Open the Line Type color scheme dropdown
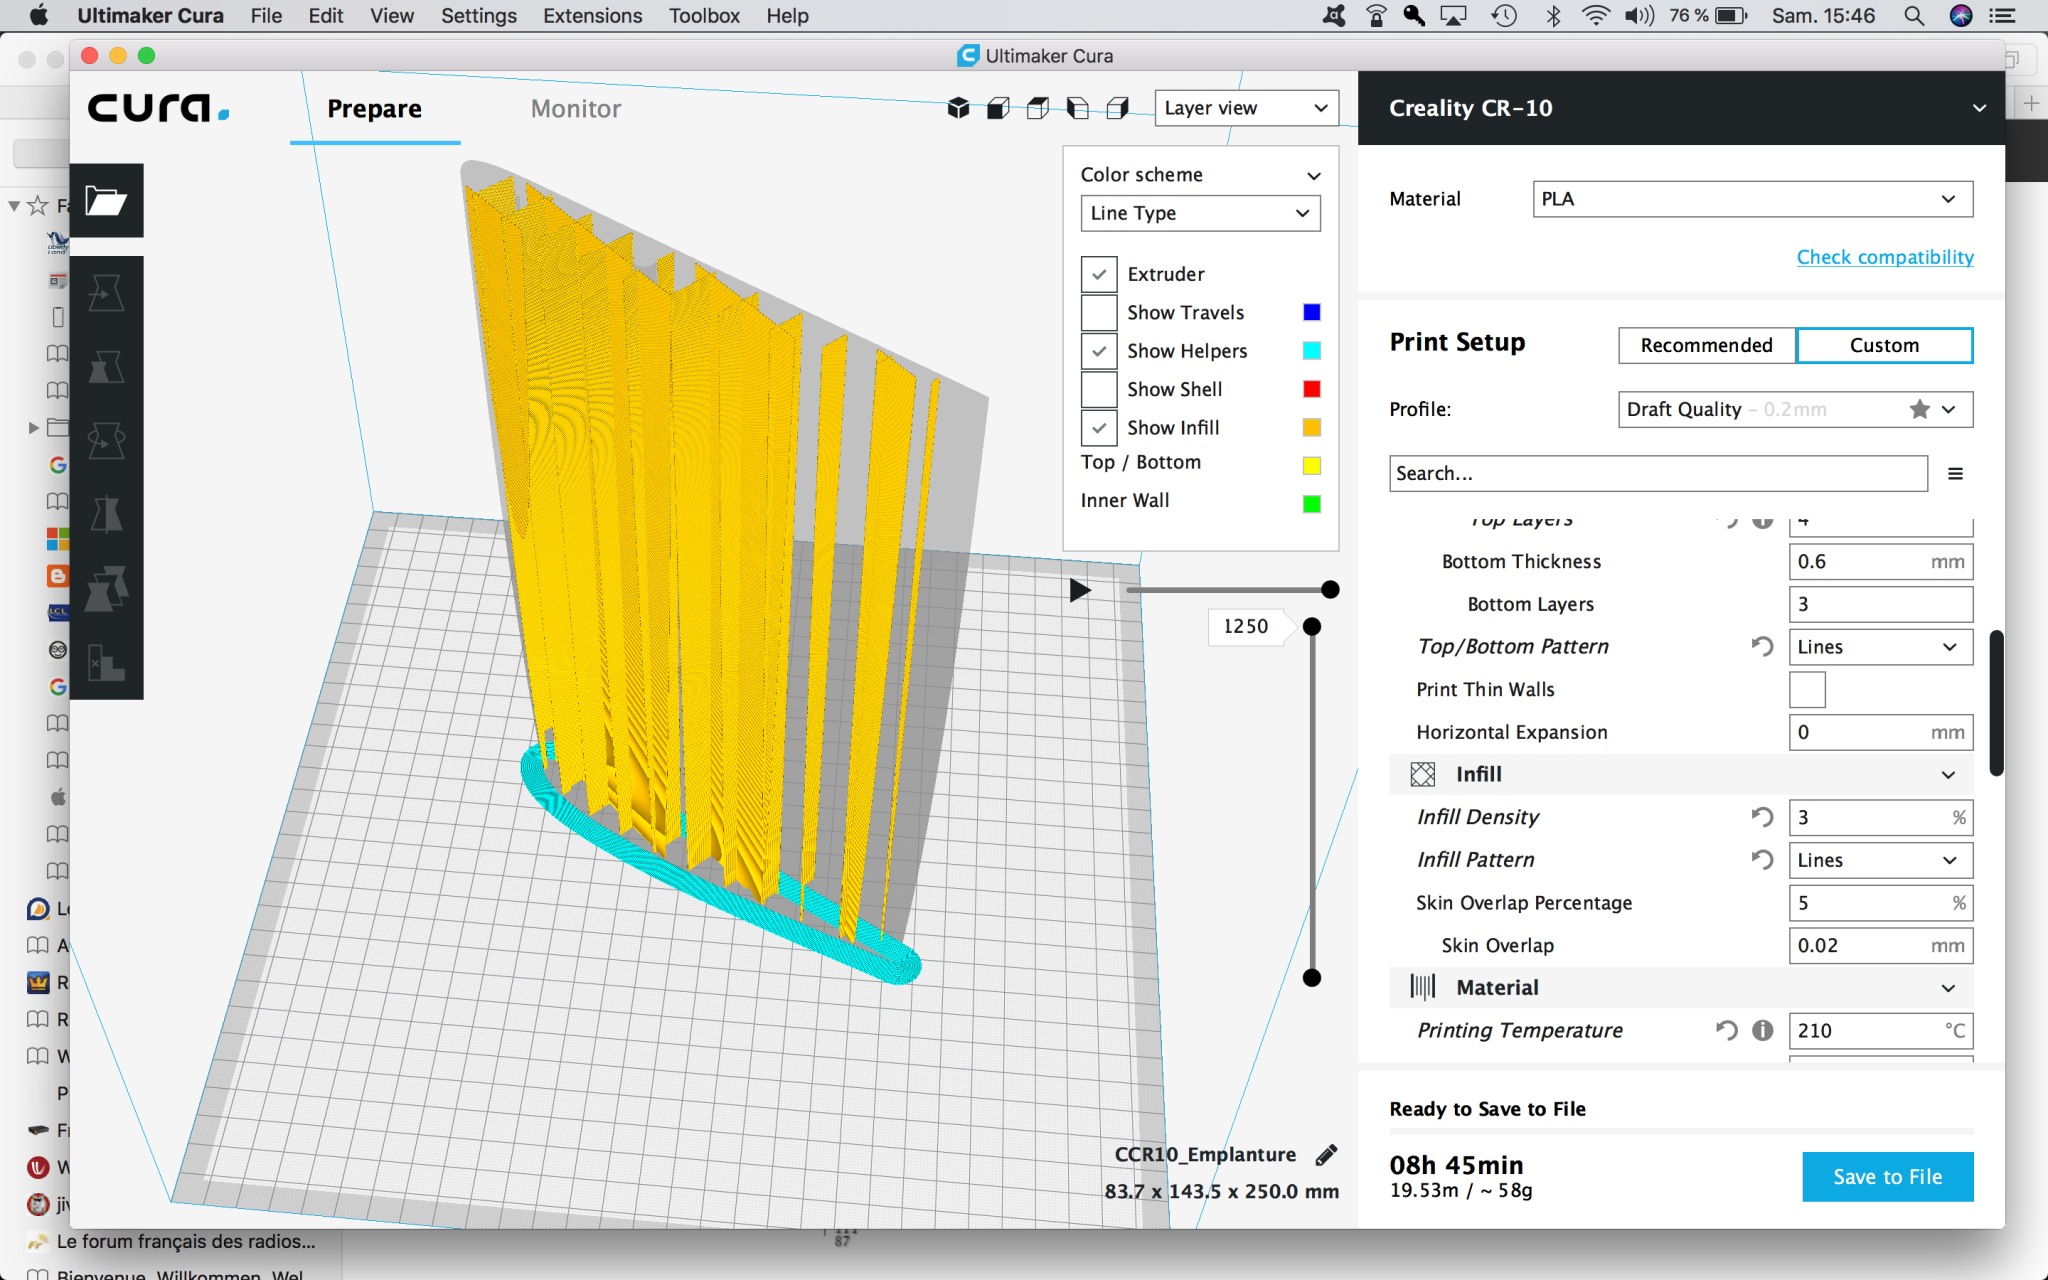Image resolution: width=2048 pixels, height=1280 pixels. [x=1200, y=213]
